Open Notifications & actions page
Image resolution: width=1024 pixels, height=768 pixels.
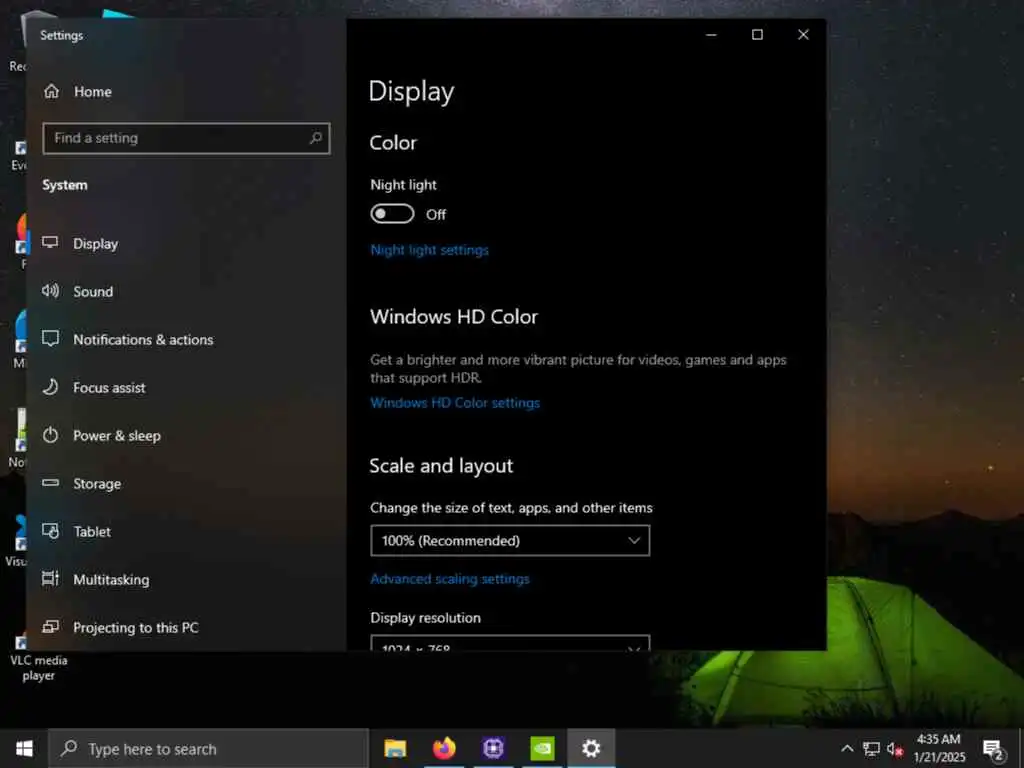143,340
